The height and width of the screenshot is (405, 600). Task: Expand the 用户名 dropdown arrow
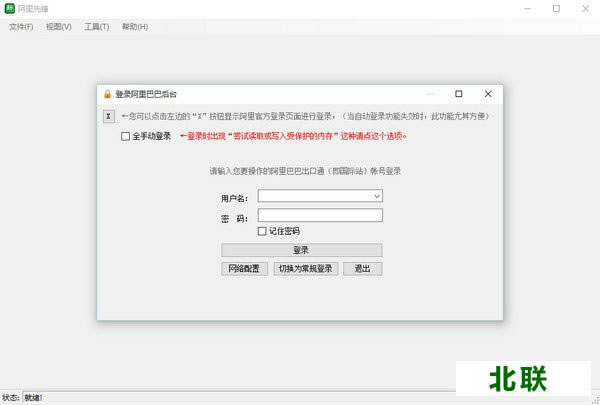[377, 197]
